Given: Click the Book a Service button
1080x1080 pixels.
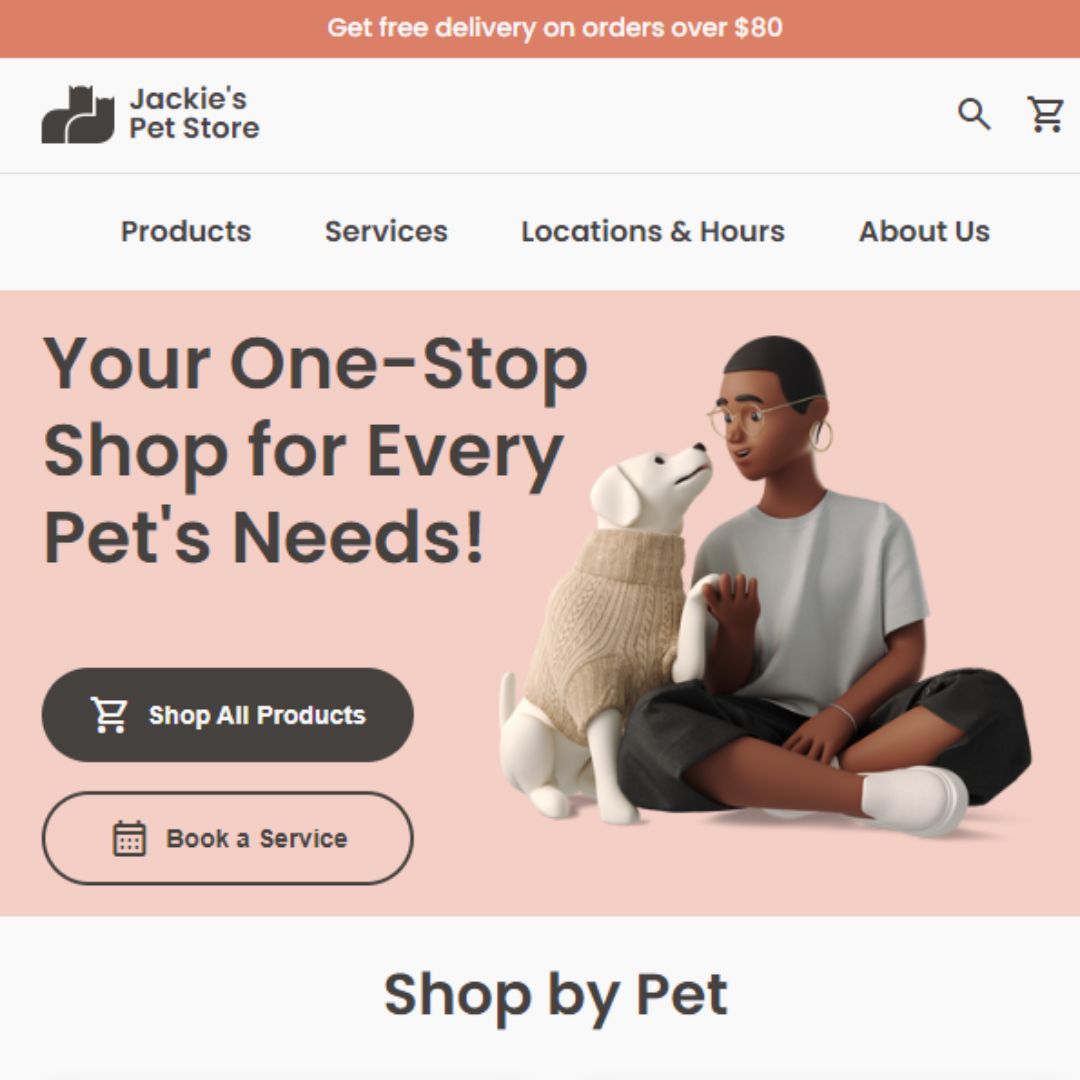Looking at the screenshot, I should (228, 838).
